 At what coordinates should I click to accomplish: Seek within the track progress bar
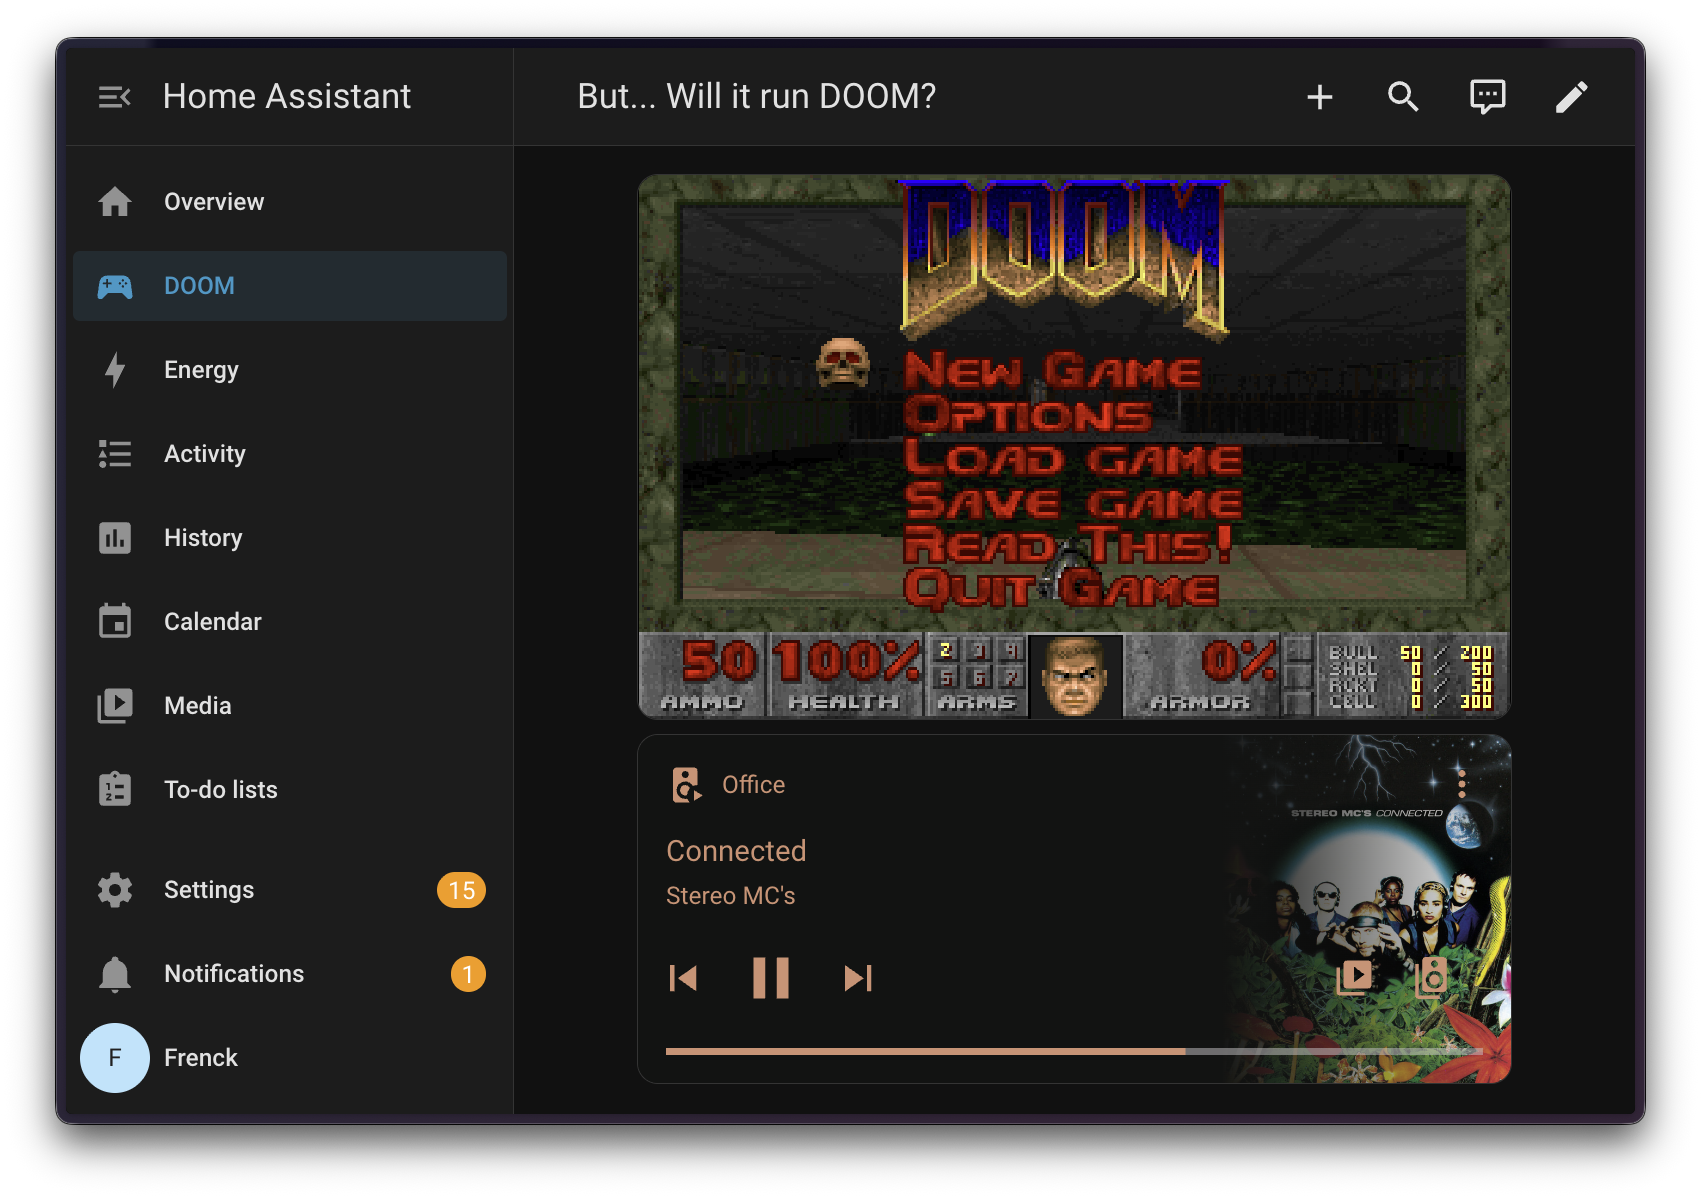coord(1074,1051)
